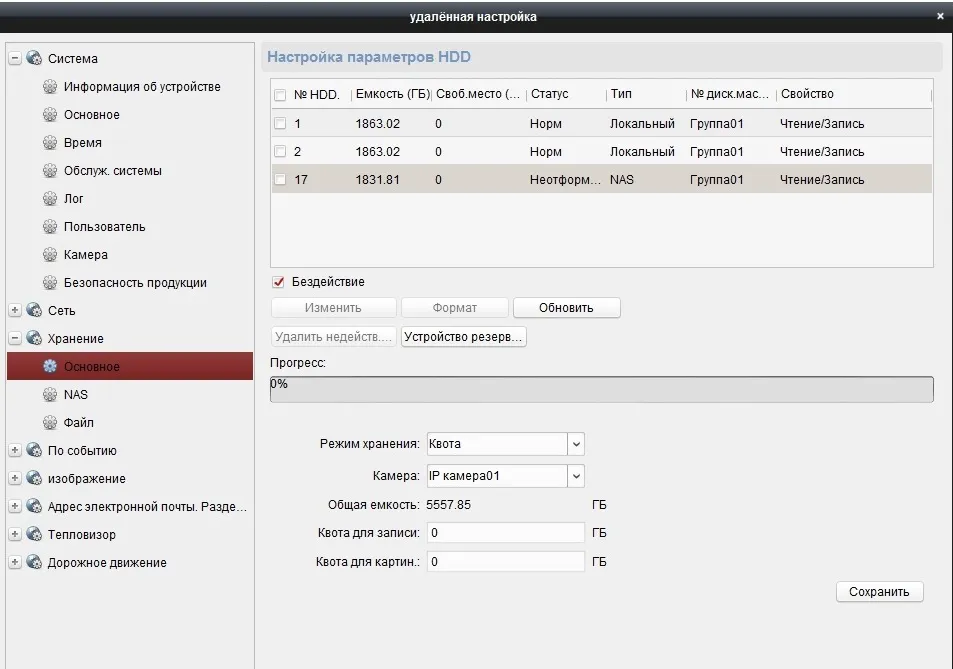Click the gear icon beside Лог
This screenshot has width=953, height=669.
coord(50,199)
